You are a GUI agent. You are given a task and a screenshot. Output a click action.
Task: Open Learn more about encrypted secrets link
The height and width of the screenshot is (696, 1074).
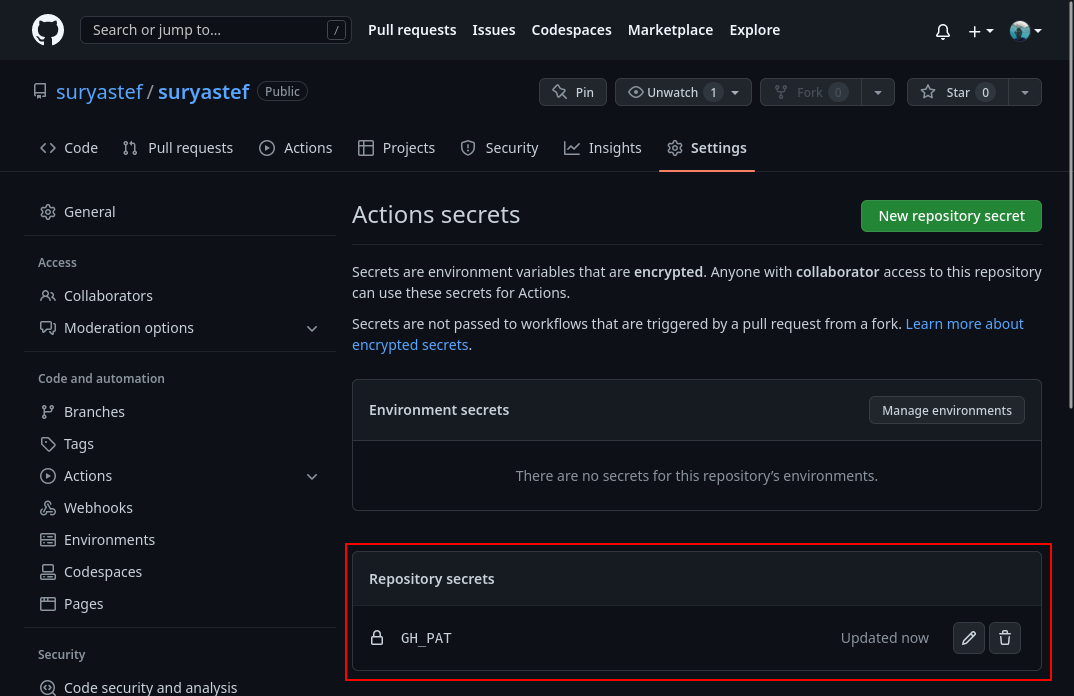coord(964,324)
